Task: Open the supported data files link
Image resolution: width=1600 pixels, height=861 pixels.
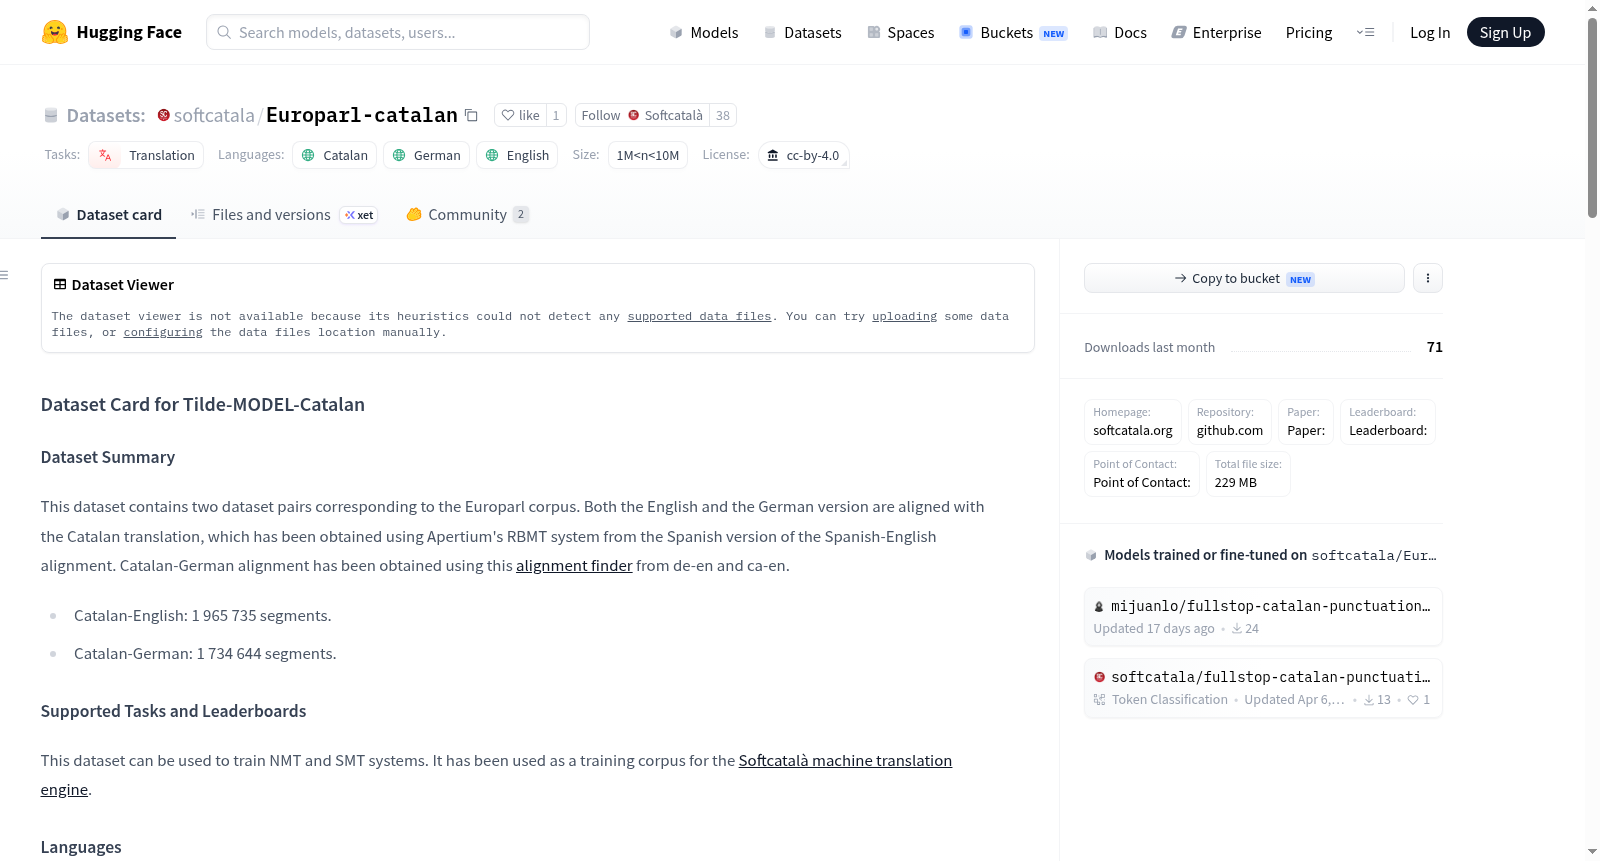Action: [699, 316]
